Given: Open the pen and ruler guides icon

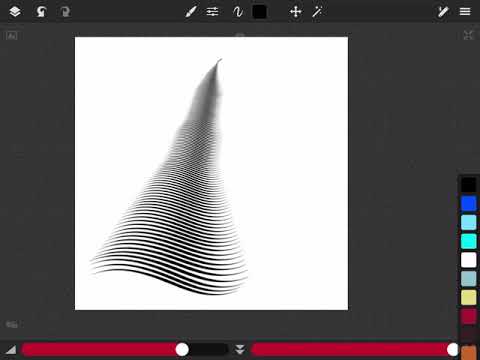Looking at the screenshot, I should (x=442, y=12).
